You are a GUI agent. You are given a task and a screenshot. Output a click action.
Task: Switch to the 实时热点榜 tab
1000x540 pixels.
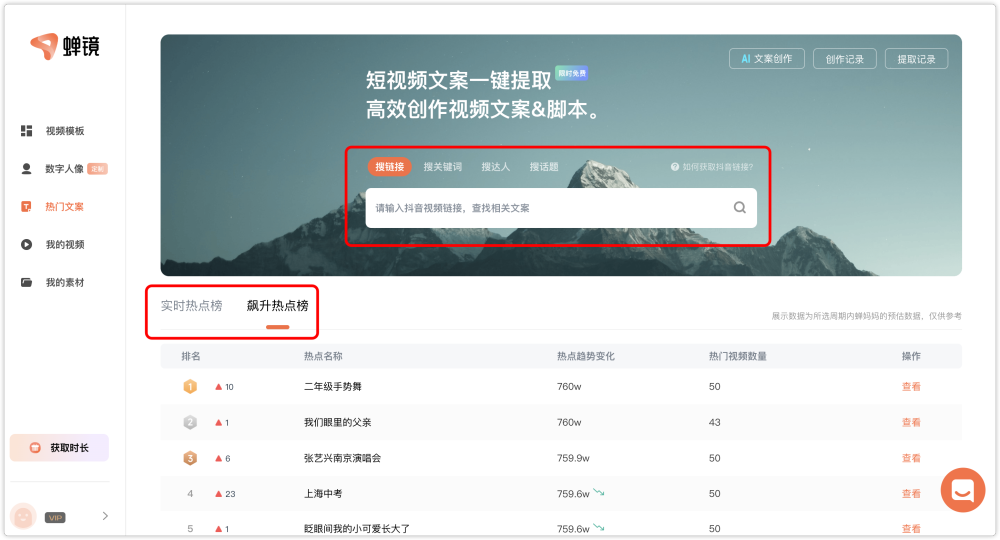(192, 306)
